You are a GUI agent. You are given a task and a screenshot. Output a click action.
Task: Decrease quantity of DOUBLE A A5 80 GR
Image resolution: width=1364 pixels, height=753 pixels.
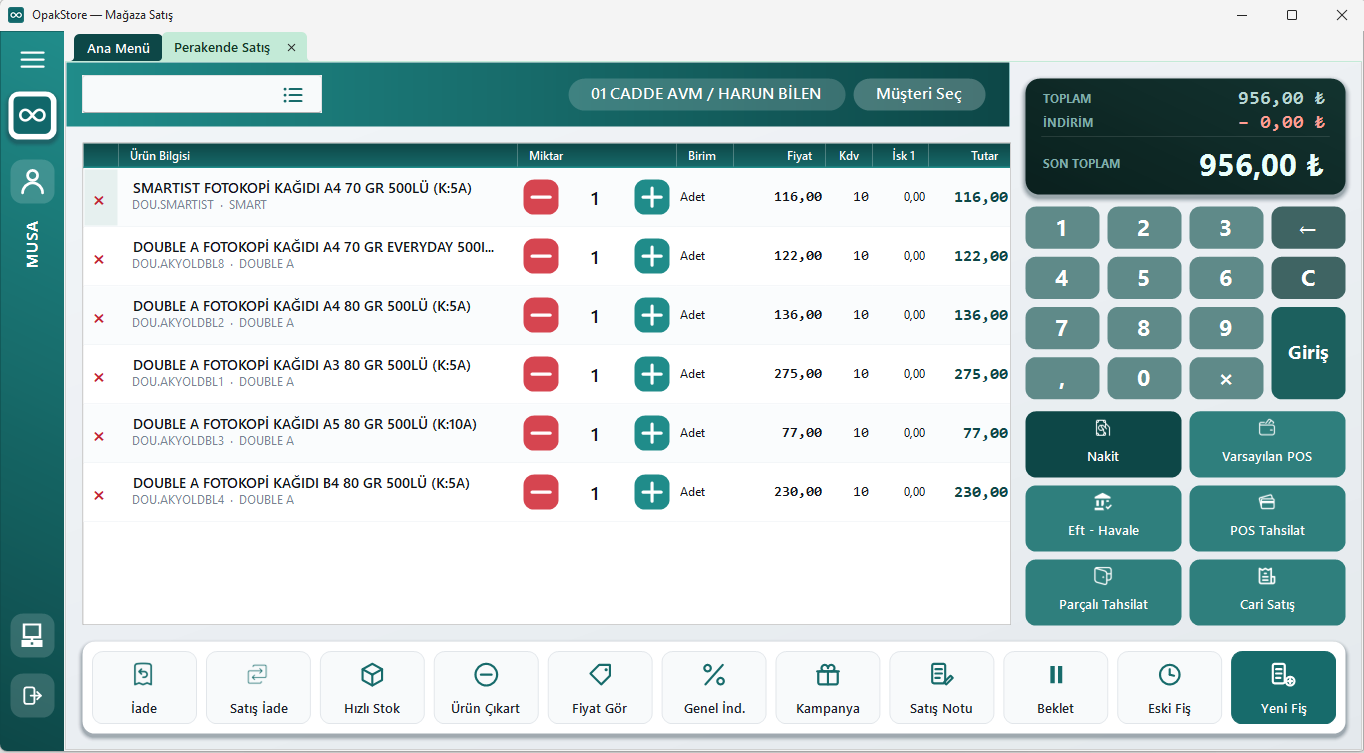[541, 433]
